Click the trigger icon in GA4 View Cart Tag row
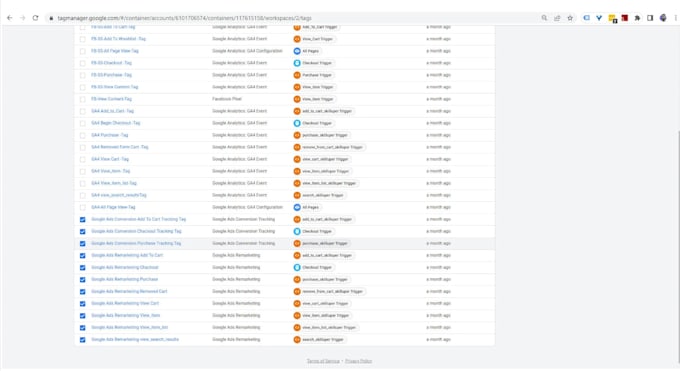 pos(297,159)
